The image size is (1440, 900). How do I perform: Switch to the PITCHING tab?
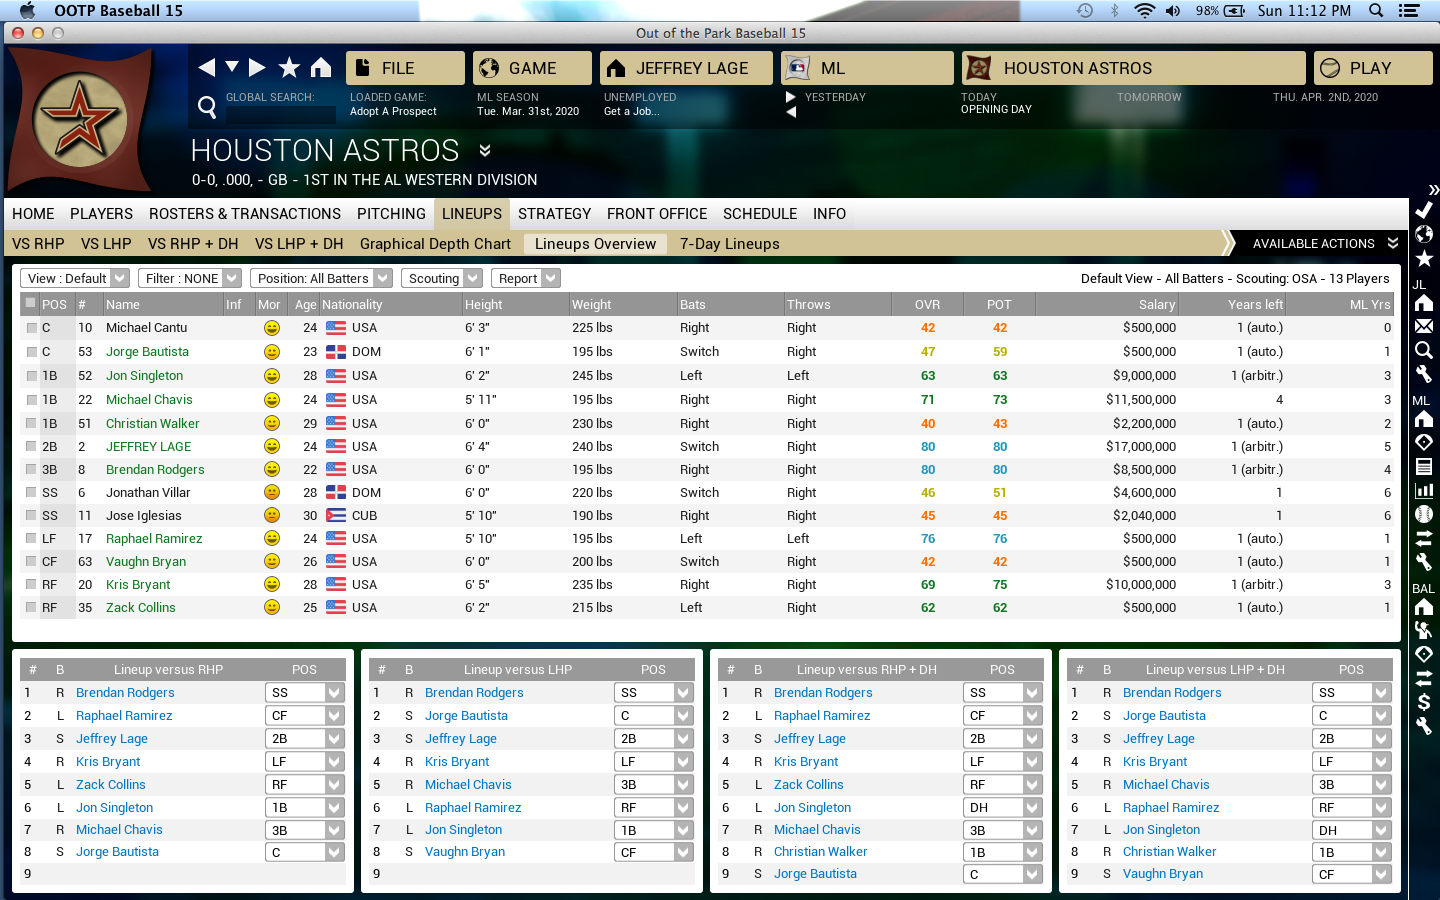coord(391,214)
